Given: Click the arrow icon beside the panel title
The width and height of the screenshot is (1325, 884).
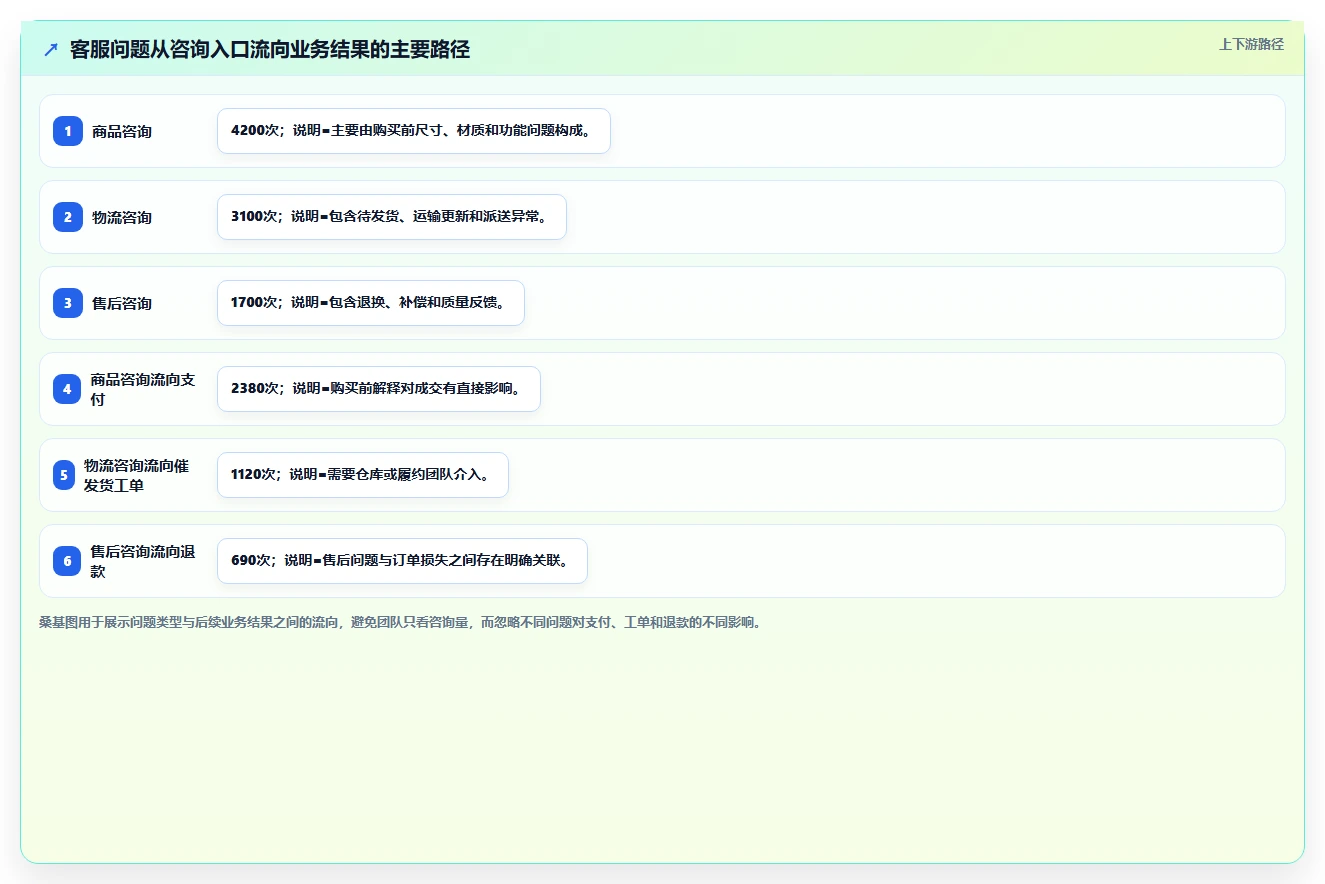Looking at the screenshot, I should click(51, 49).
